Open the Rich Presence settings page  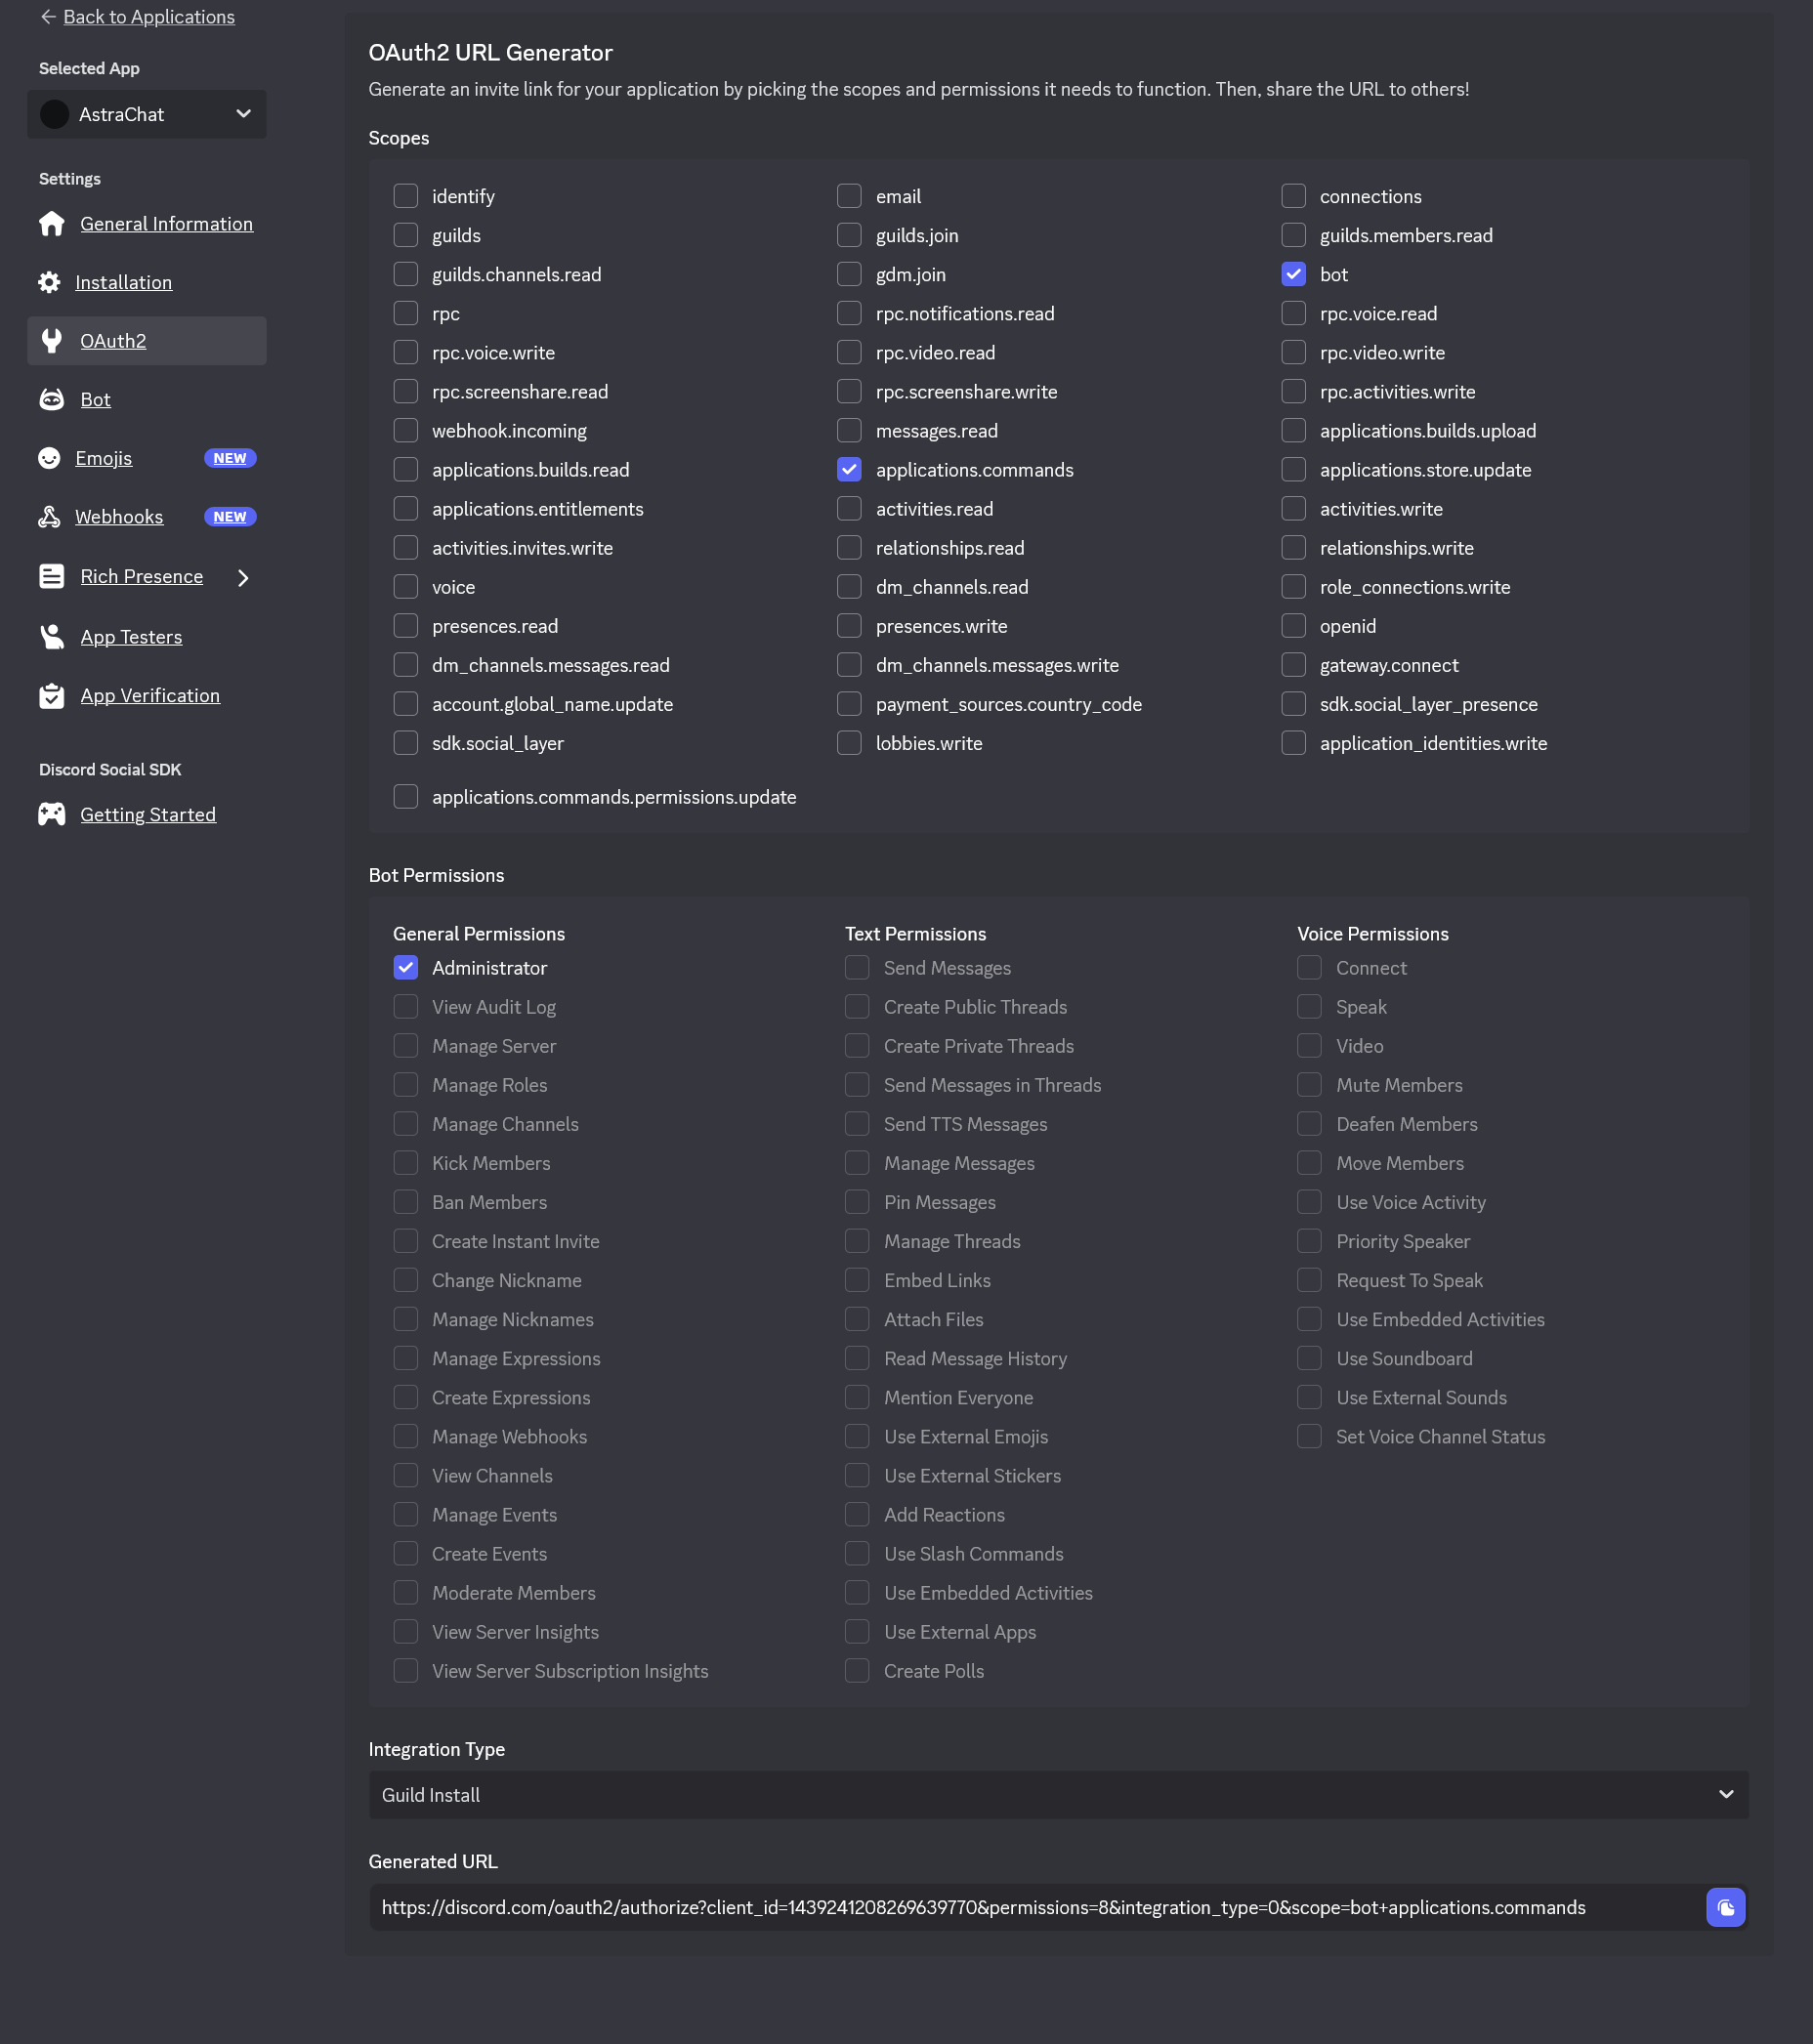(x=142, y=577)
